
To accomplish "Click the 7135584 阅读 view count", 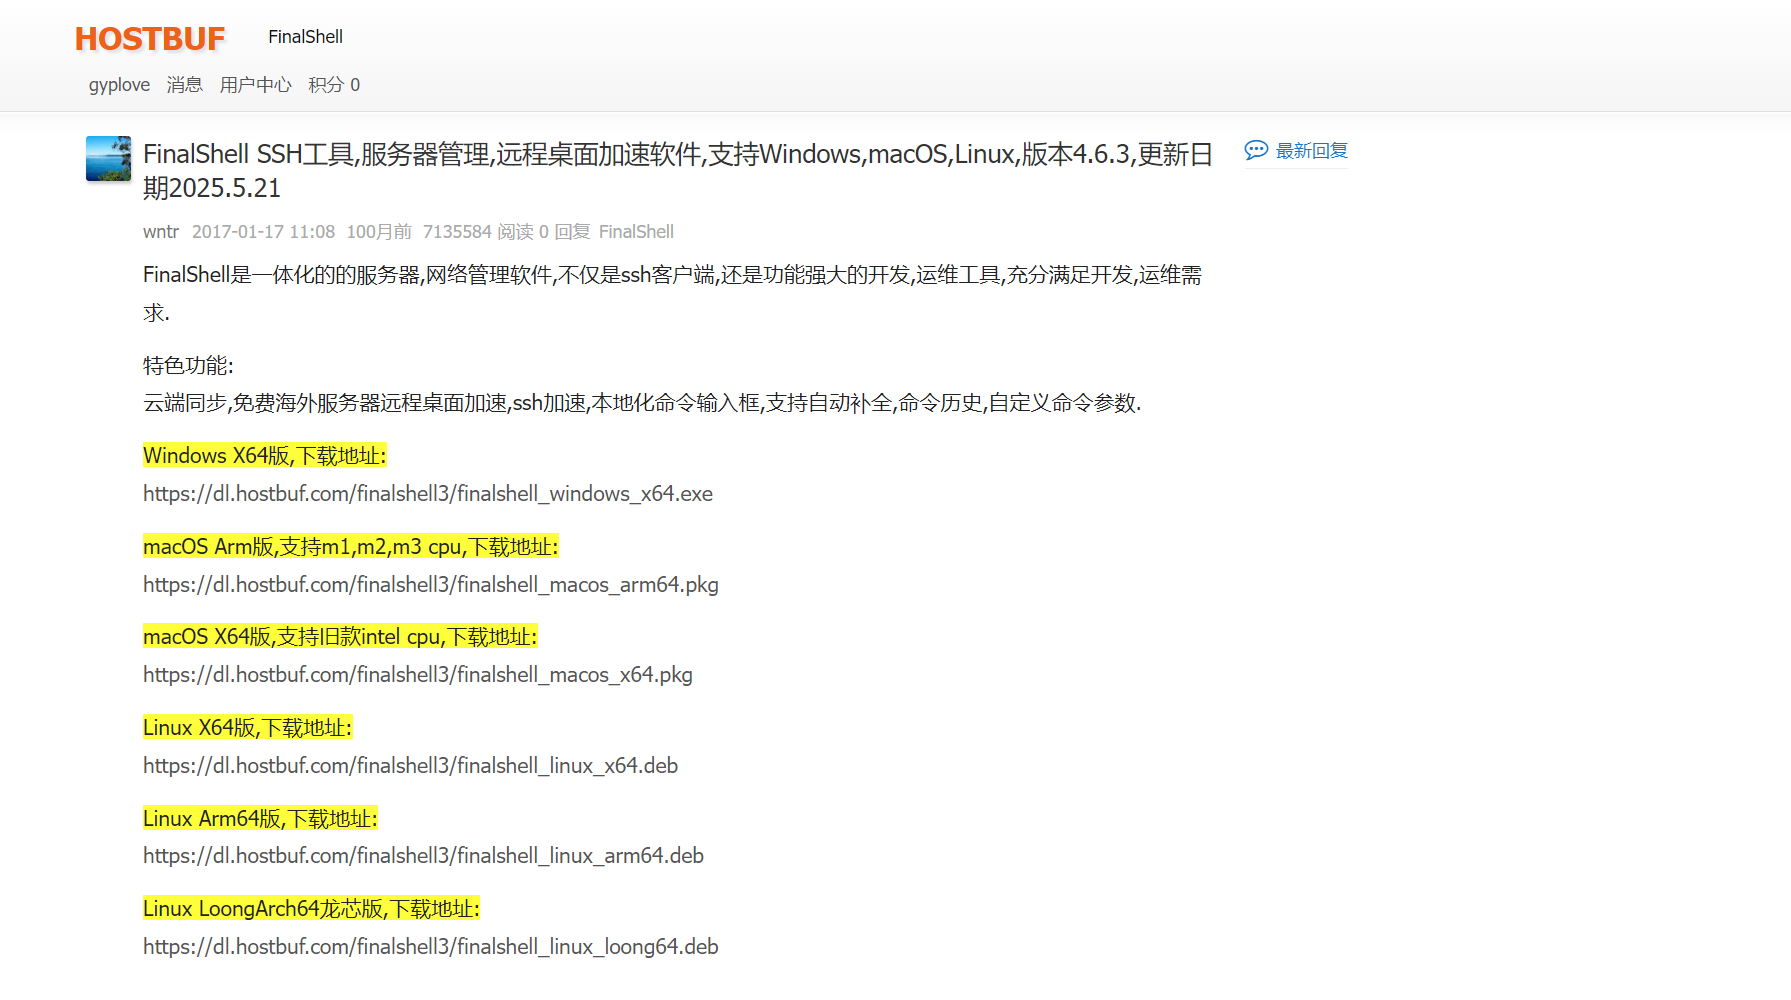I will 478,232.
